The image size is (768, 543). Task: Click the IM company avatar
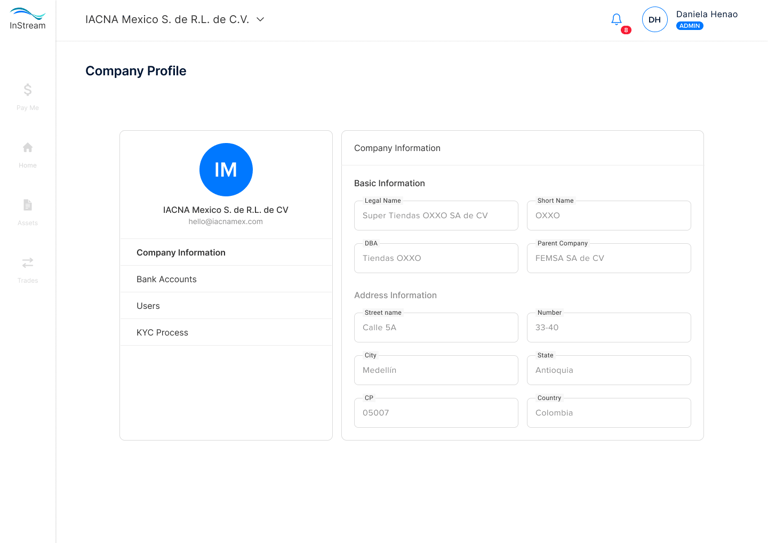[x=226, y=169]
